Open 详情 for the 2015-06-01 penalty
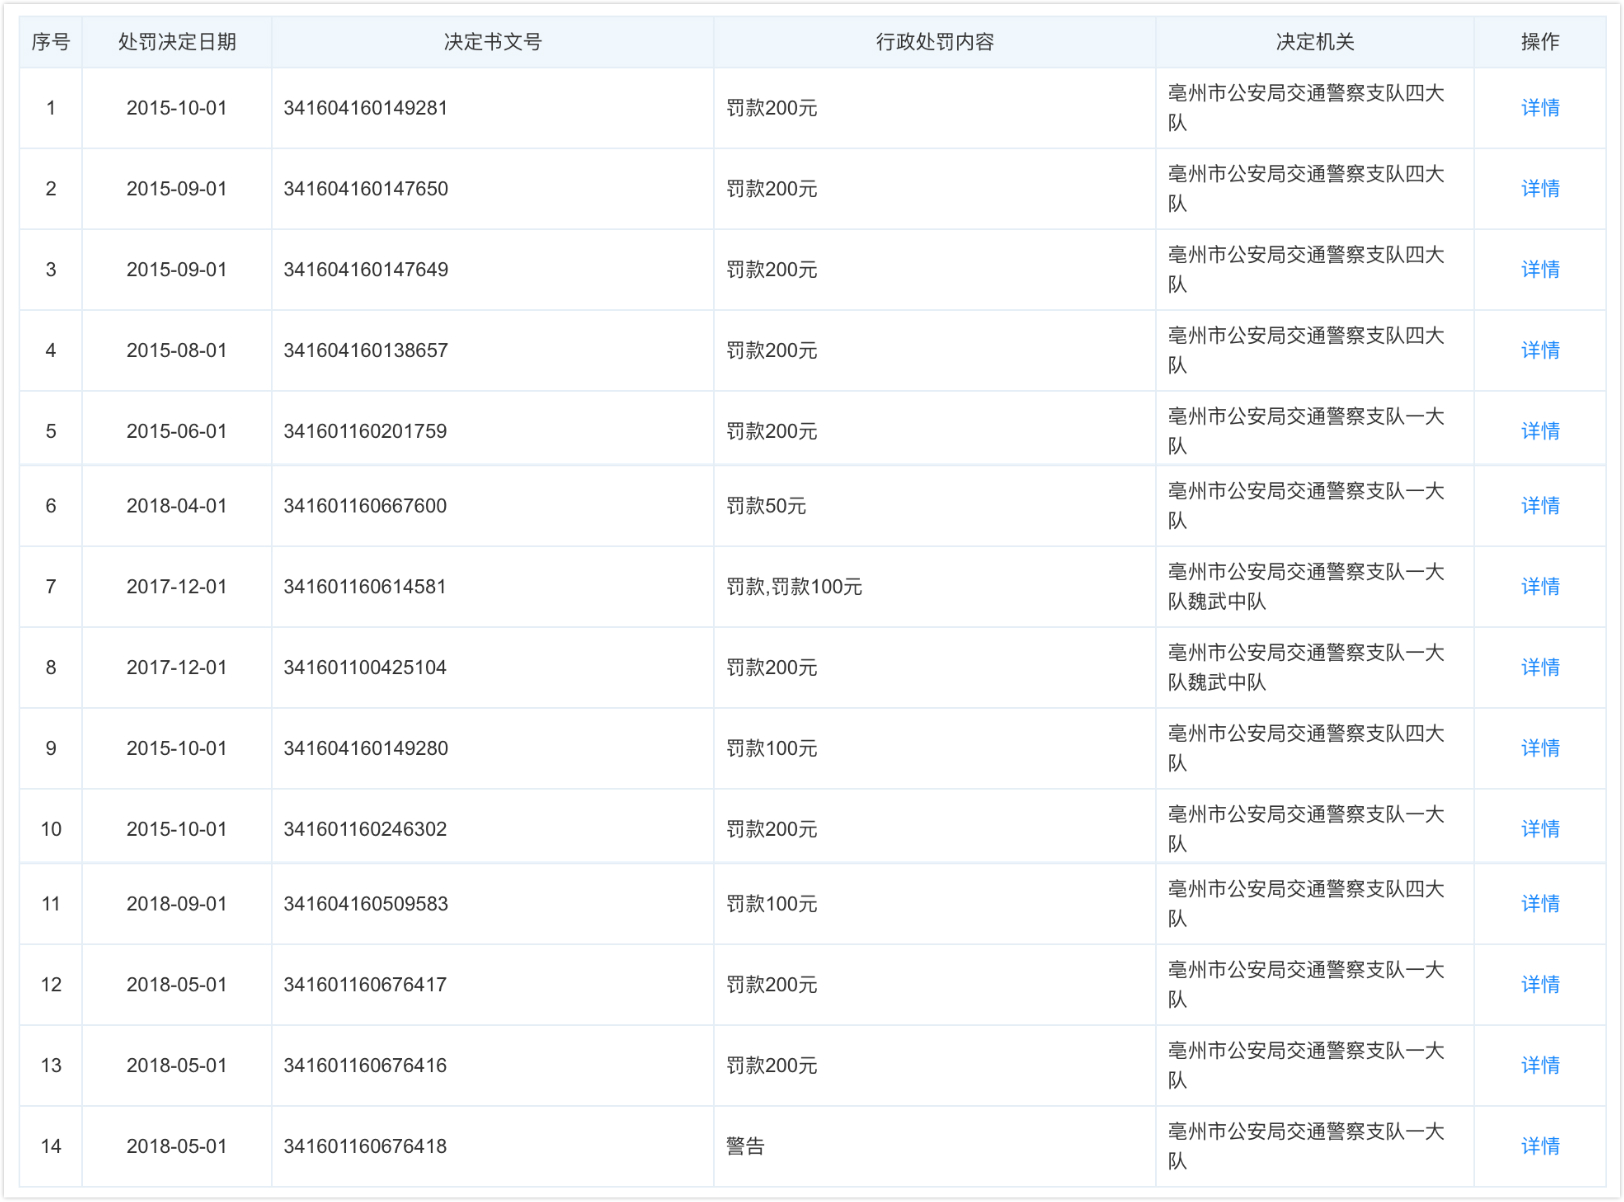This screenshot has width=1624, height=1202. (1539, 431)
